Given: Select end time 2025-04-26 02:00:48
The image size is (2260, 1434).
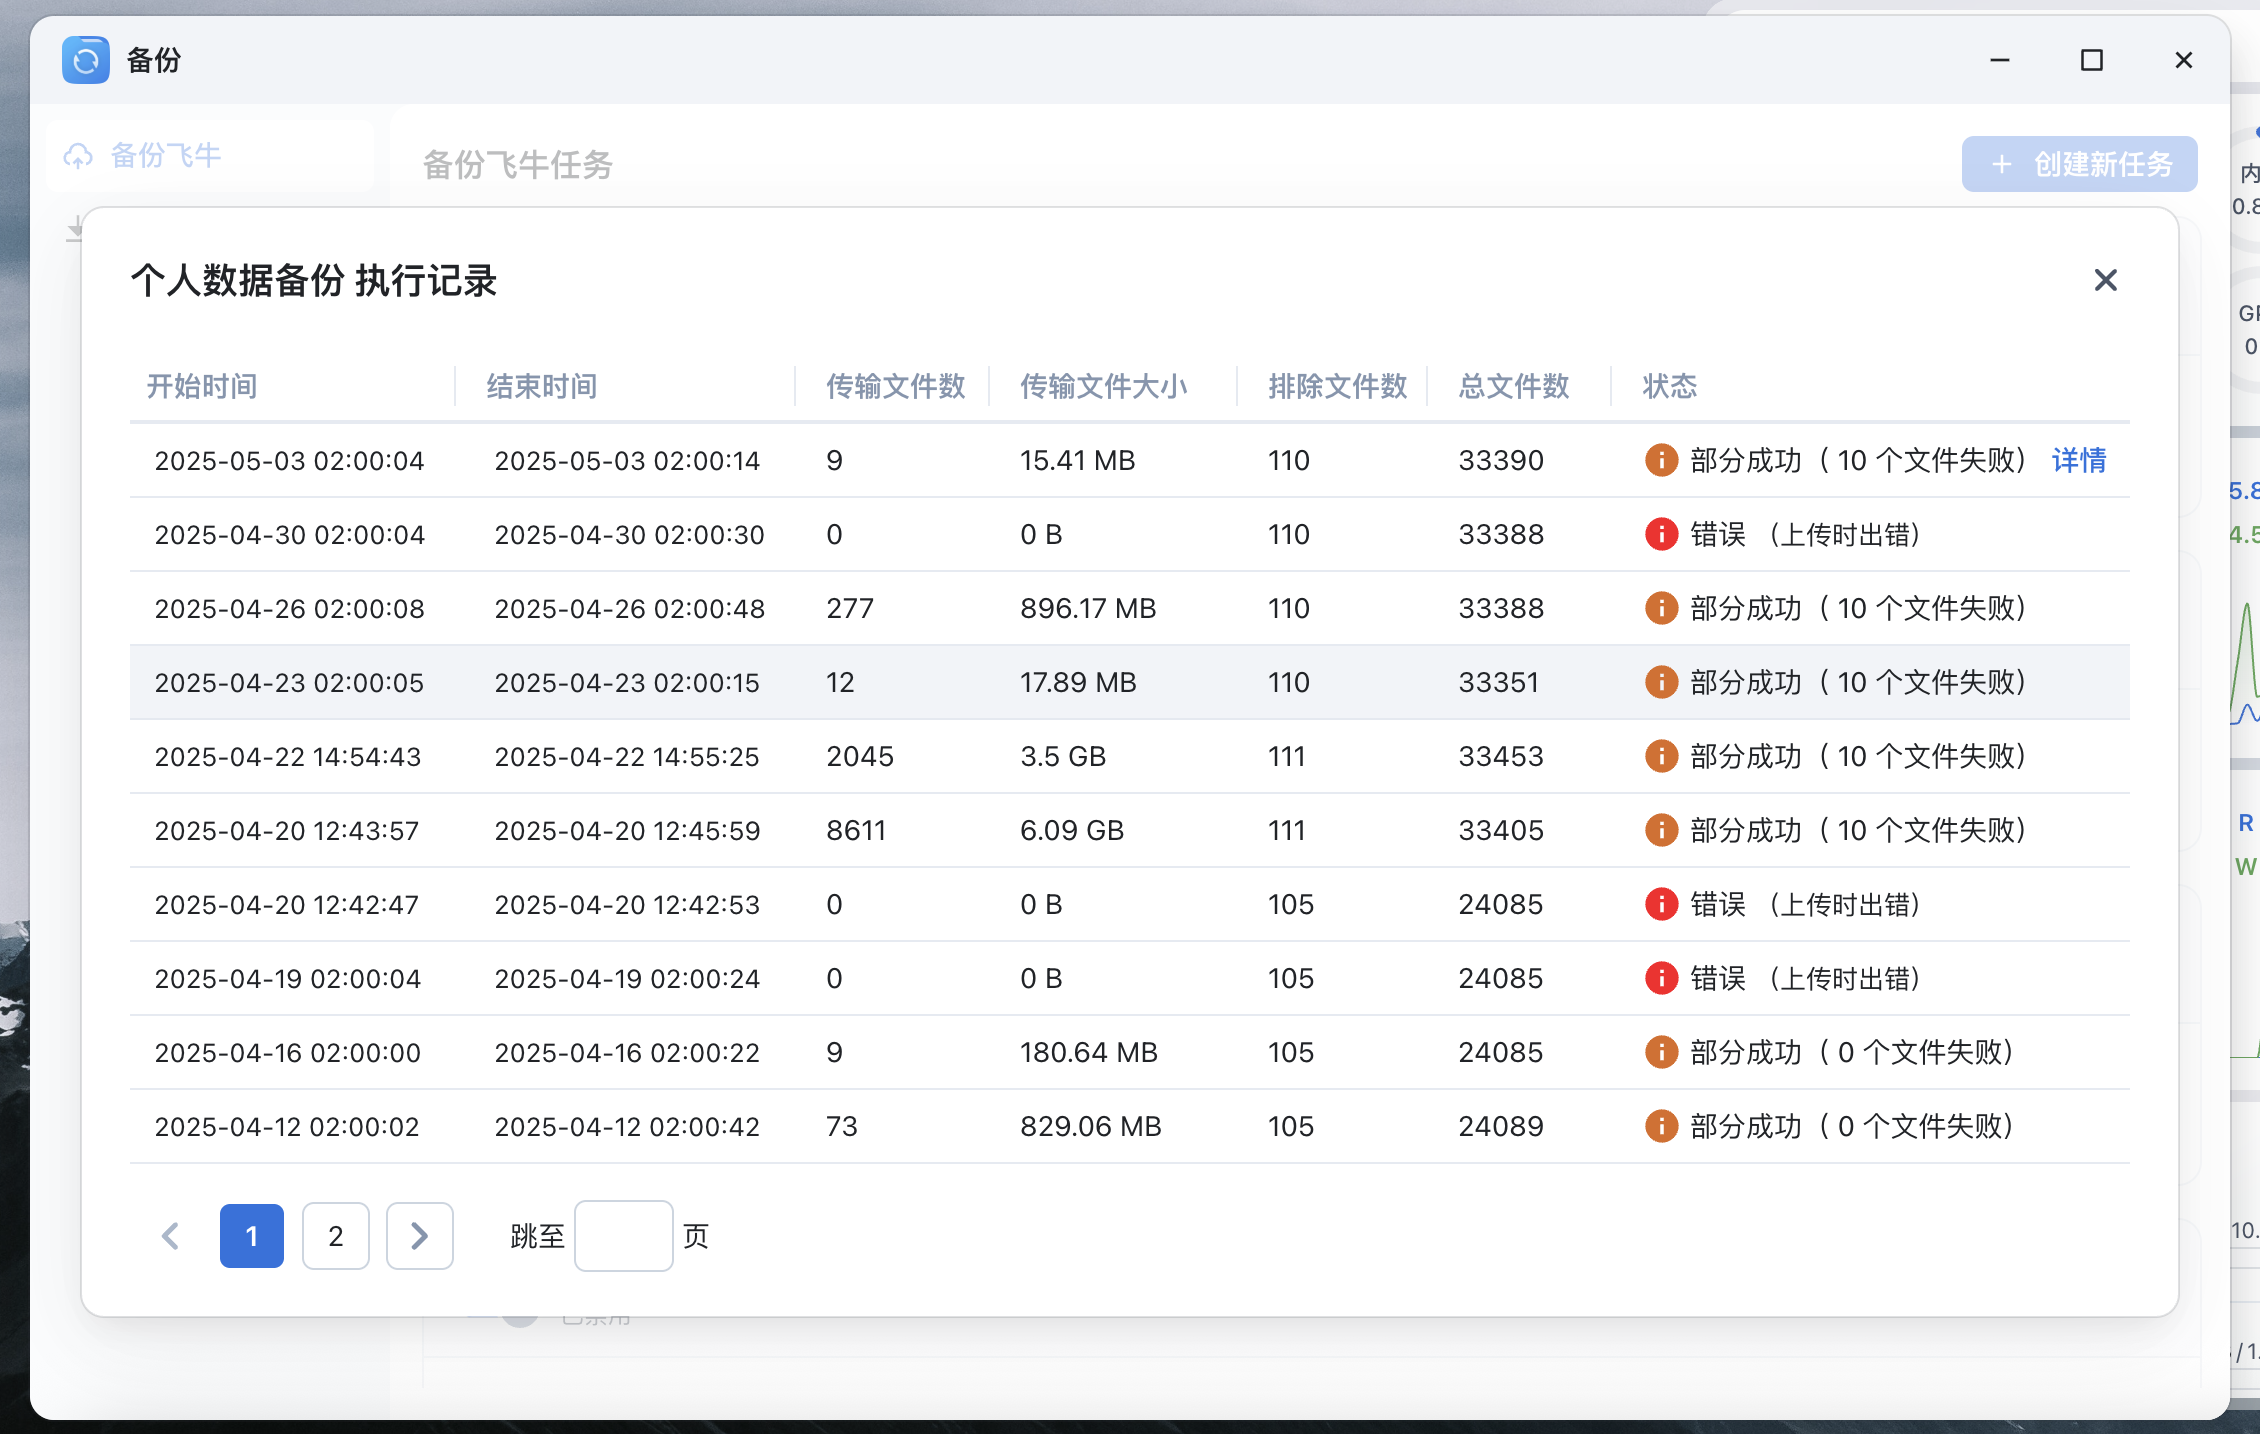Looking at the screenshot, I should tap(629, 608).
